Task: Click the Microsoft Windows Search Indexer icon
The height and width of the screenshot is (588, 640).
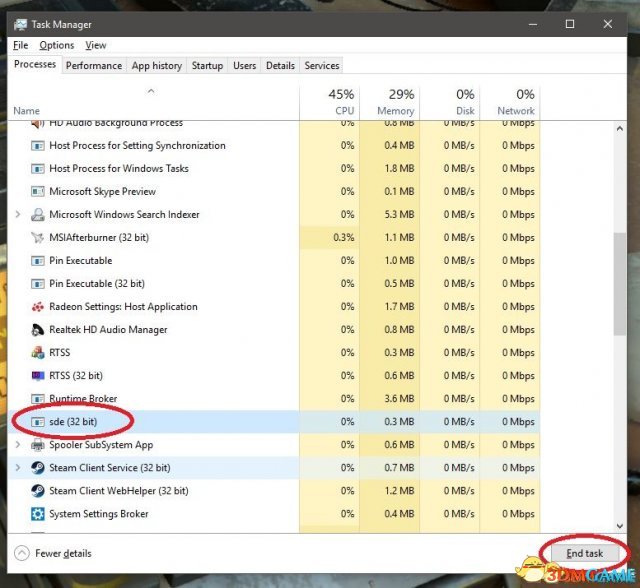Action: pyautogui.click(x=38, y=215)
